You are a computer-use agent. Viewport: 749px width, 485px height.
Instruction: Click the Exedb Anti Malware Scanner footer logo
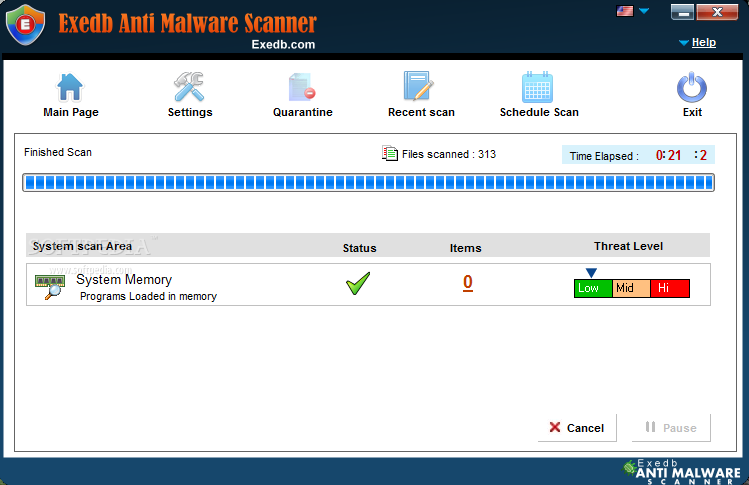tap(682, 472)
